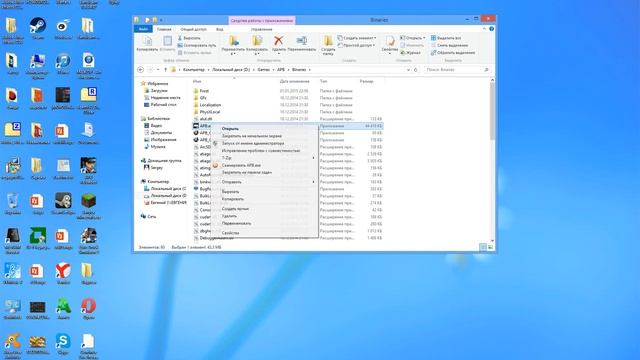Switch to Главная (Home) tab

164,29
